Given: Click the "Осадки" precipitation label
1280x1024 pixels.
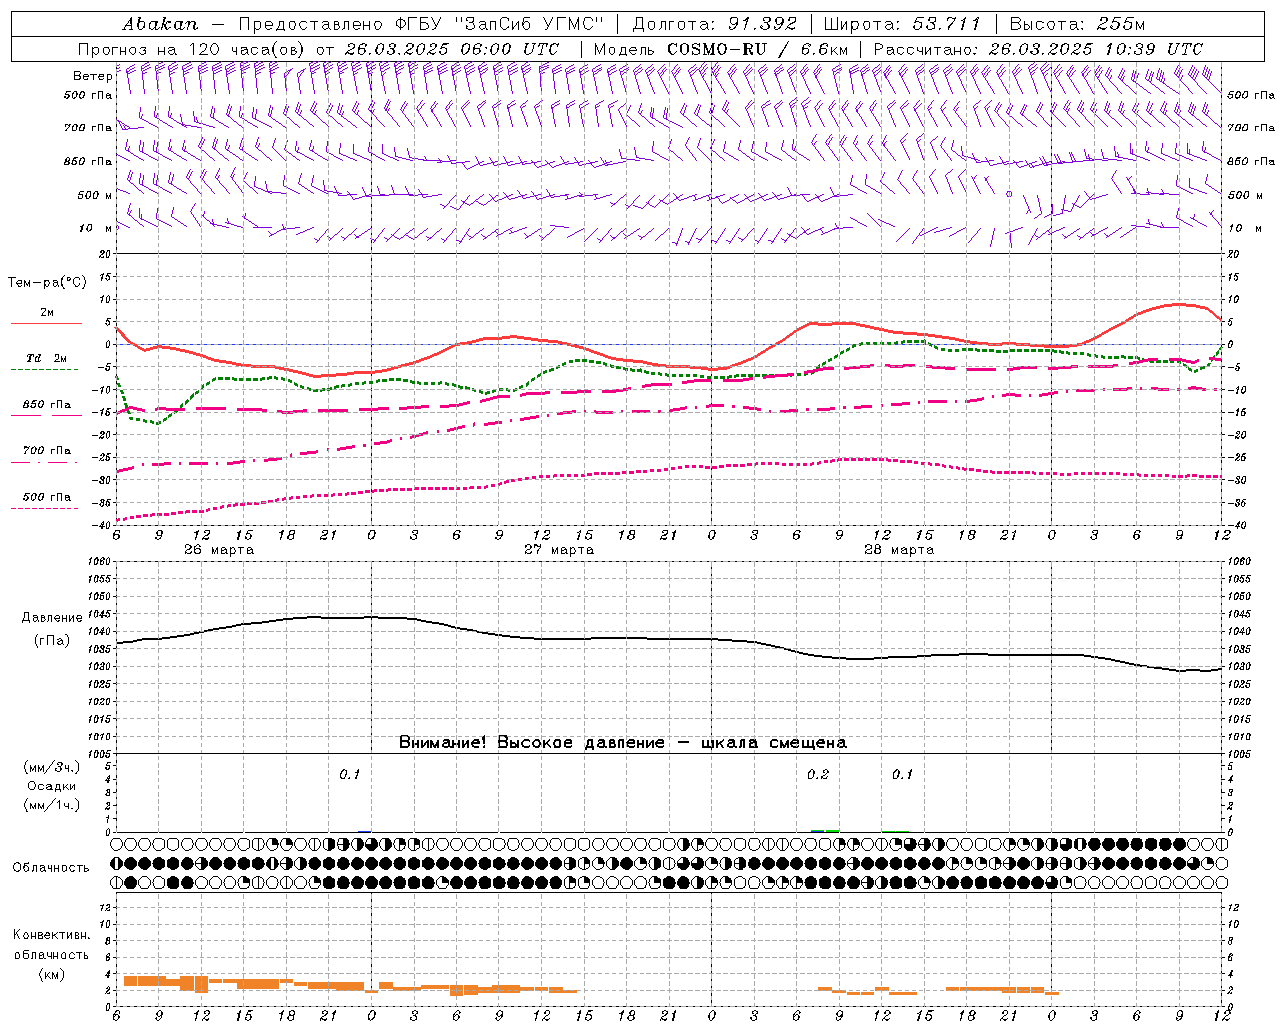Looking at the screenshot, I should click(x=52, y=786).
